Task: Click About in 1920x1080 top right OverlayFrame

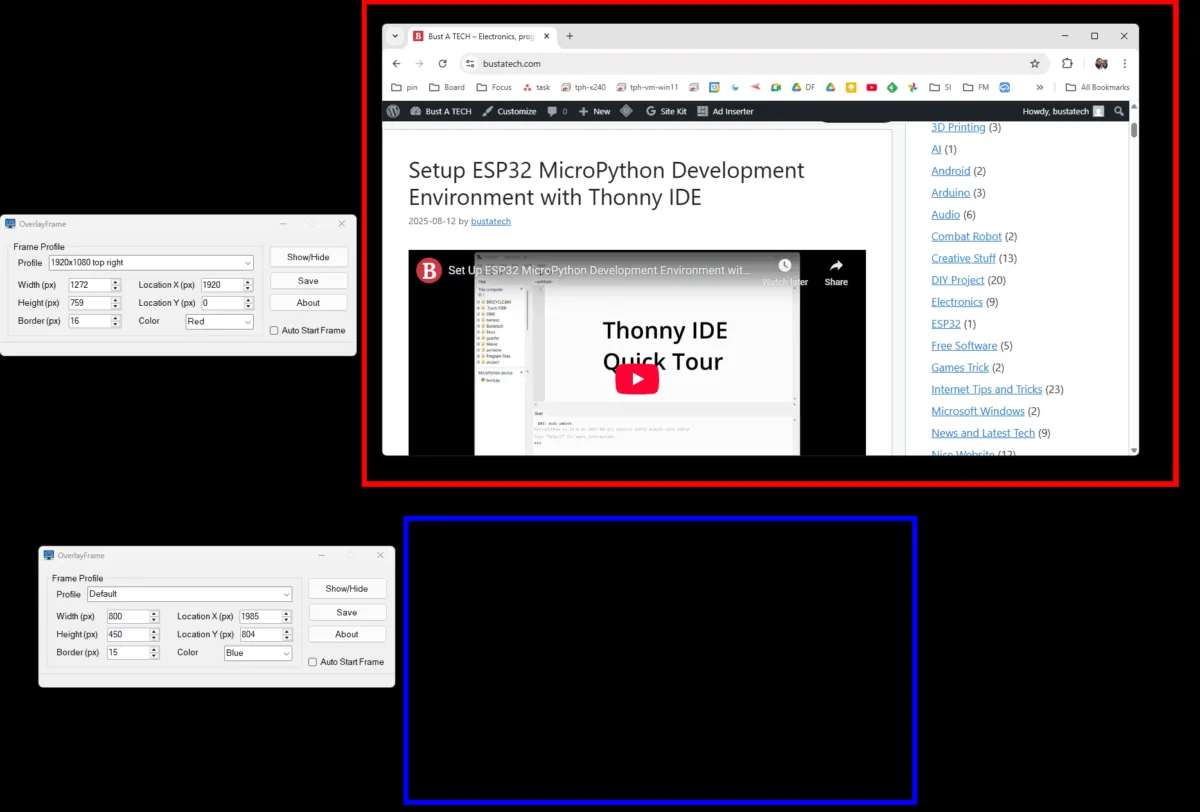Action: (308, 302)
